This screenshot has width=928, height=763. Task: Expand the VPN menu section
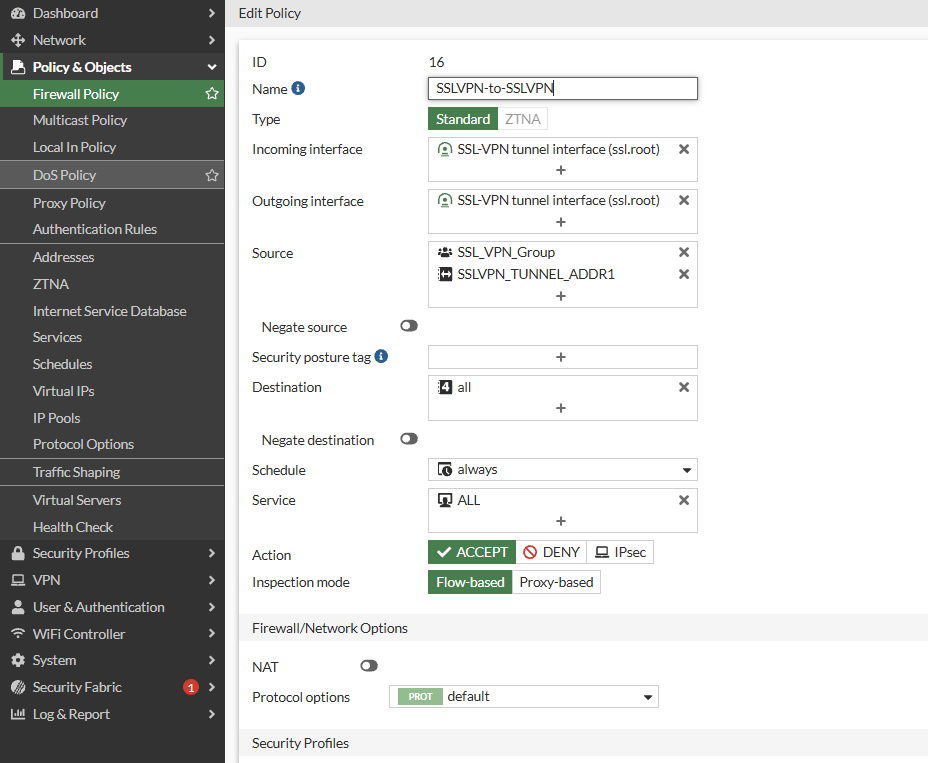click(x=112, y=580)
